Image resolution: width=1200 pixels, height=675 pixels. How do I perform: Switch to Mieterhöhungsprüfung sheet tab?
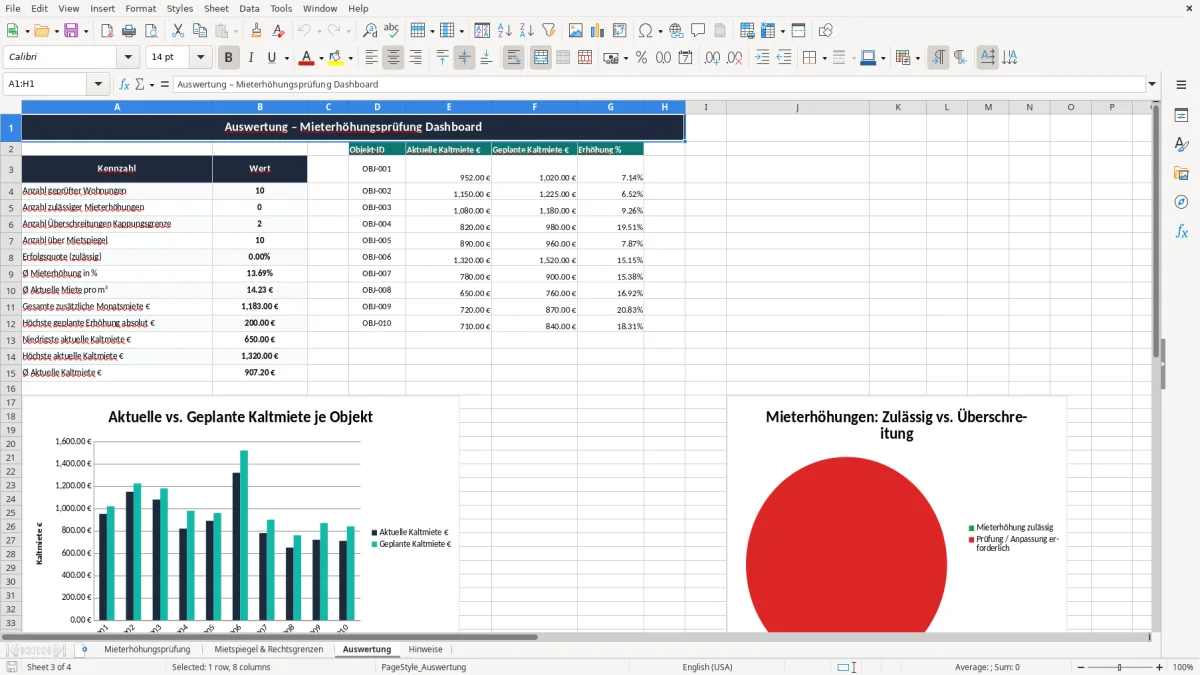coord(147,649)
